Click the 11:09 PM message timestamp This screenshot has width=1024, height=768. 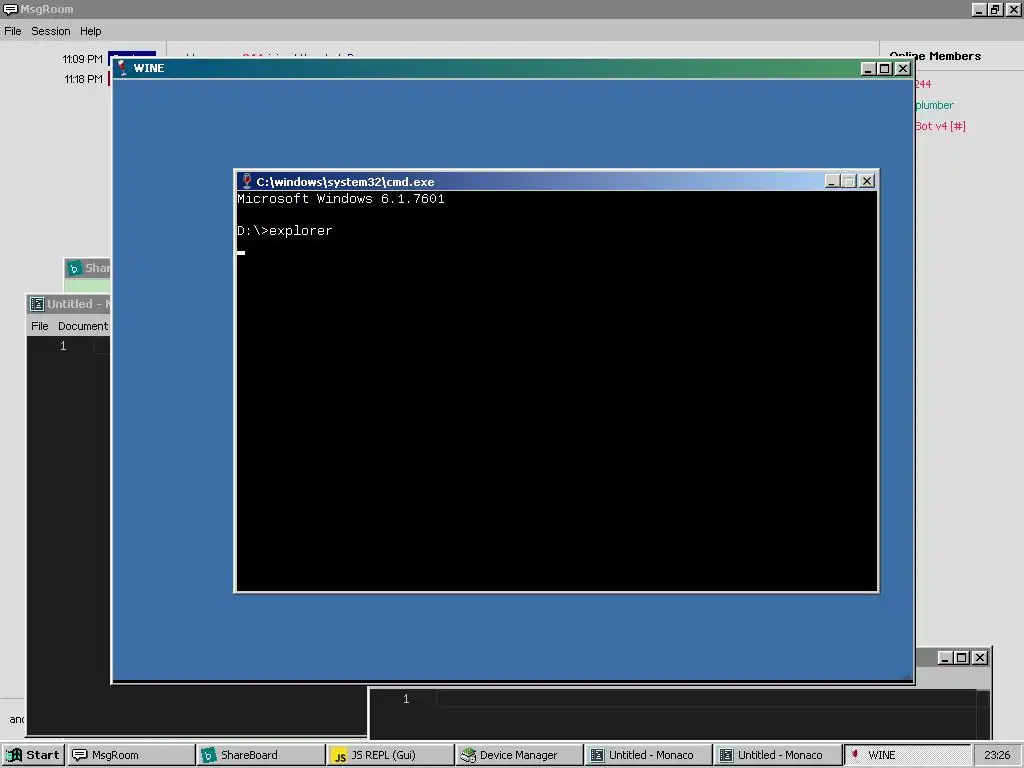[83, 59]
